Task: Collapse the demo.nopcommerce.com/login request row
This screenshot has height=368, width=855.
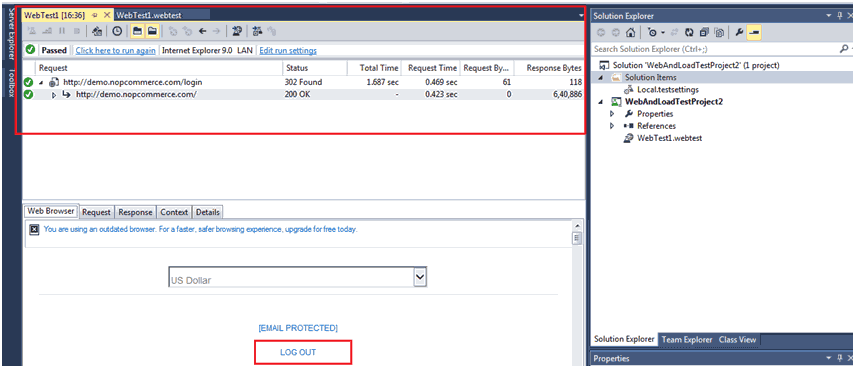Action: point(41,83)
